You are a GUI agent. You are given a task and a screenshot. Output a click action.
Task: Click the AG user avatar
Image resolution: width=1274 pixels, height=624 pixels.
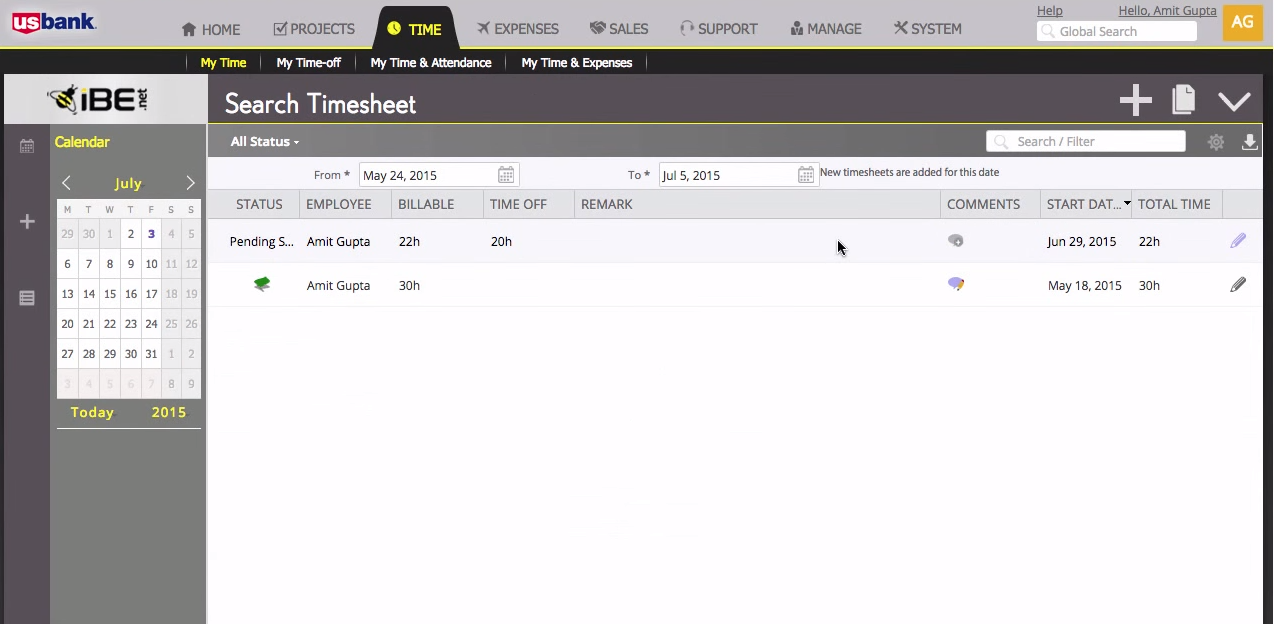coord(1242,22)
